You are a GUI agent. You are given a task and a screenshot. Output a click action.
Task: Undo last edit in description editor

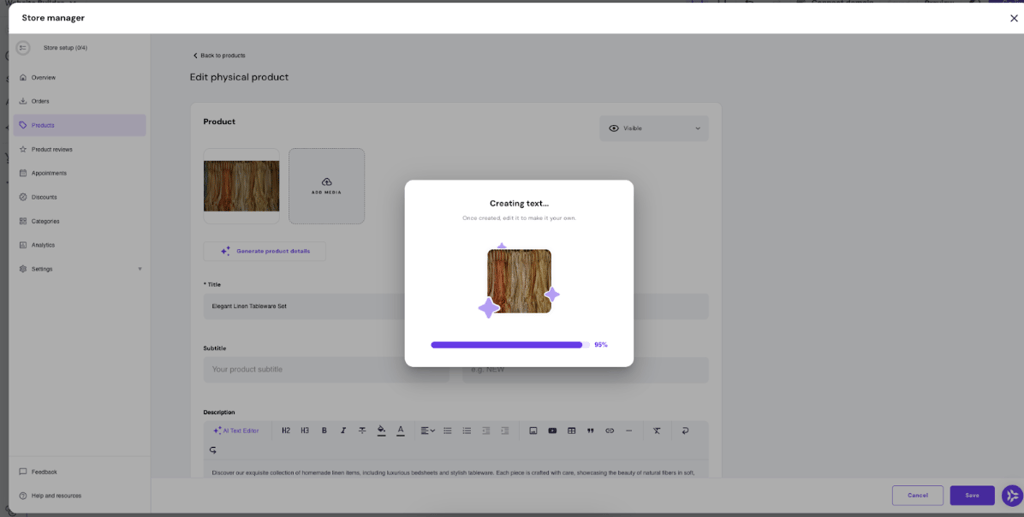click(x=685, y=431)
